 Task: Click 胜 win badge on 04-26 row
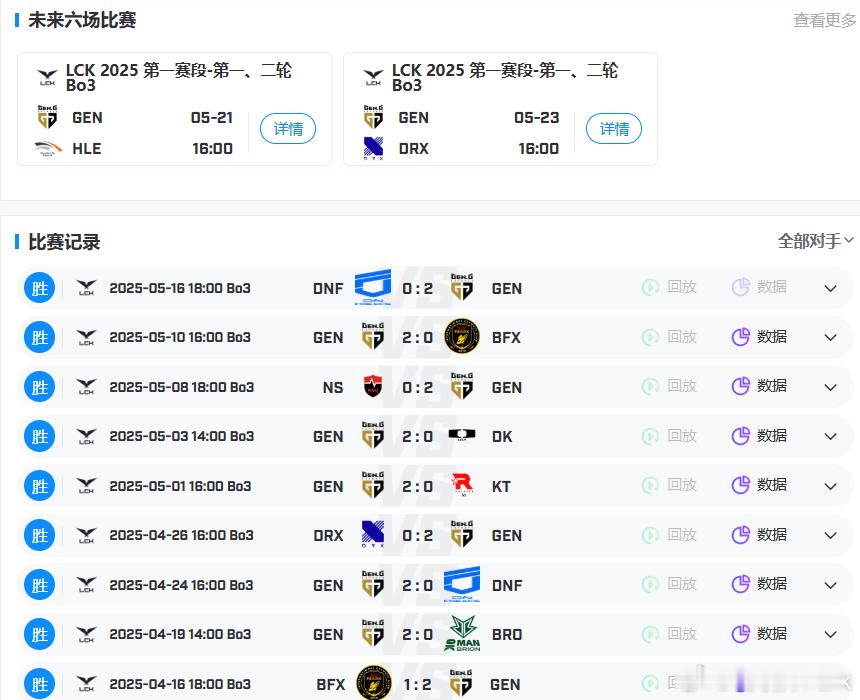click(39, 535)
